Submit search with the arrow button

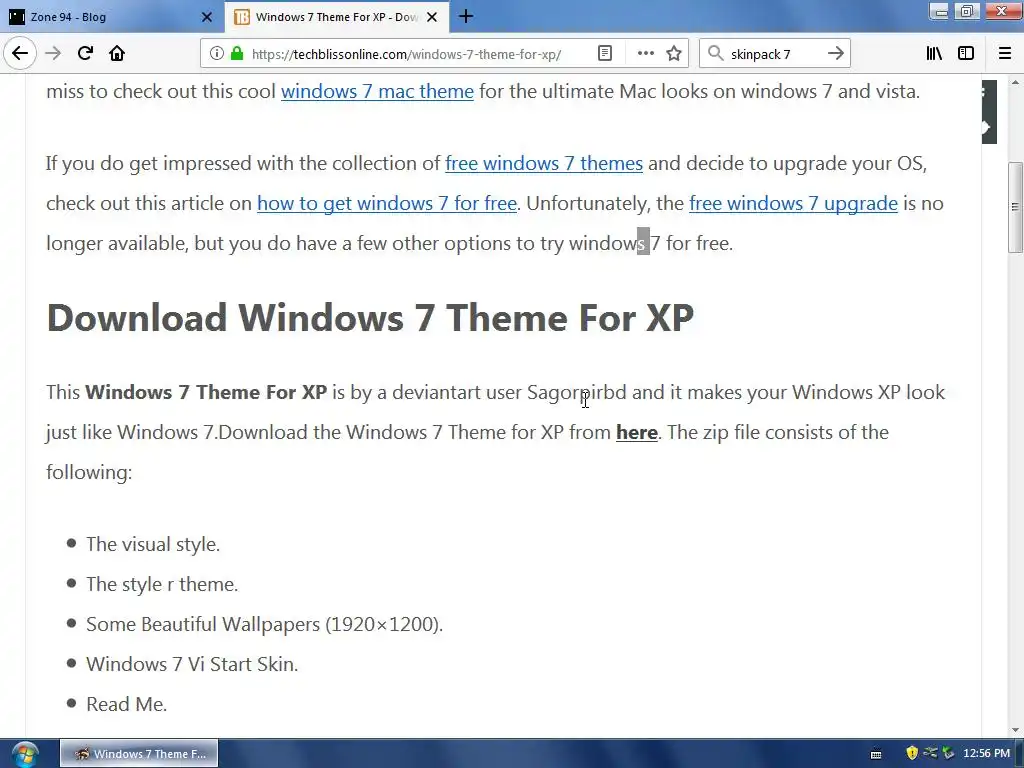pyautogui.click(x=836, y=54)
